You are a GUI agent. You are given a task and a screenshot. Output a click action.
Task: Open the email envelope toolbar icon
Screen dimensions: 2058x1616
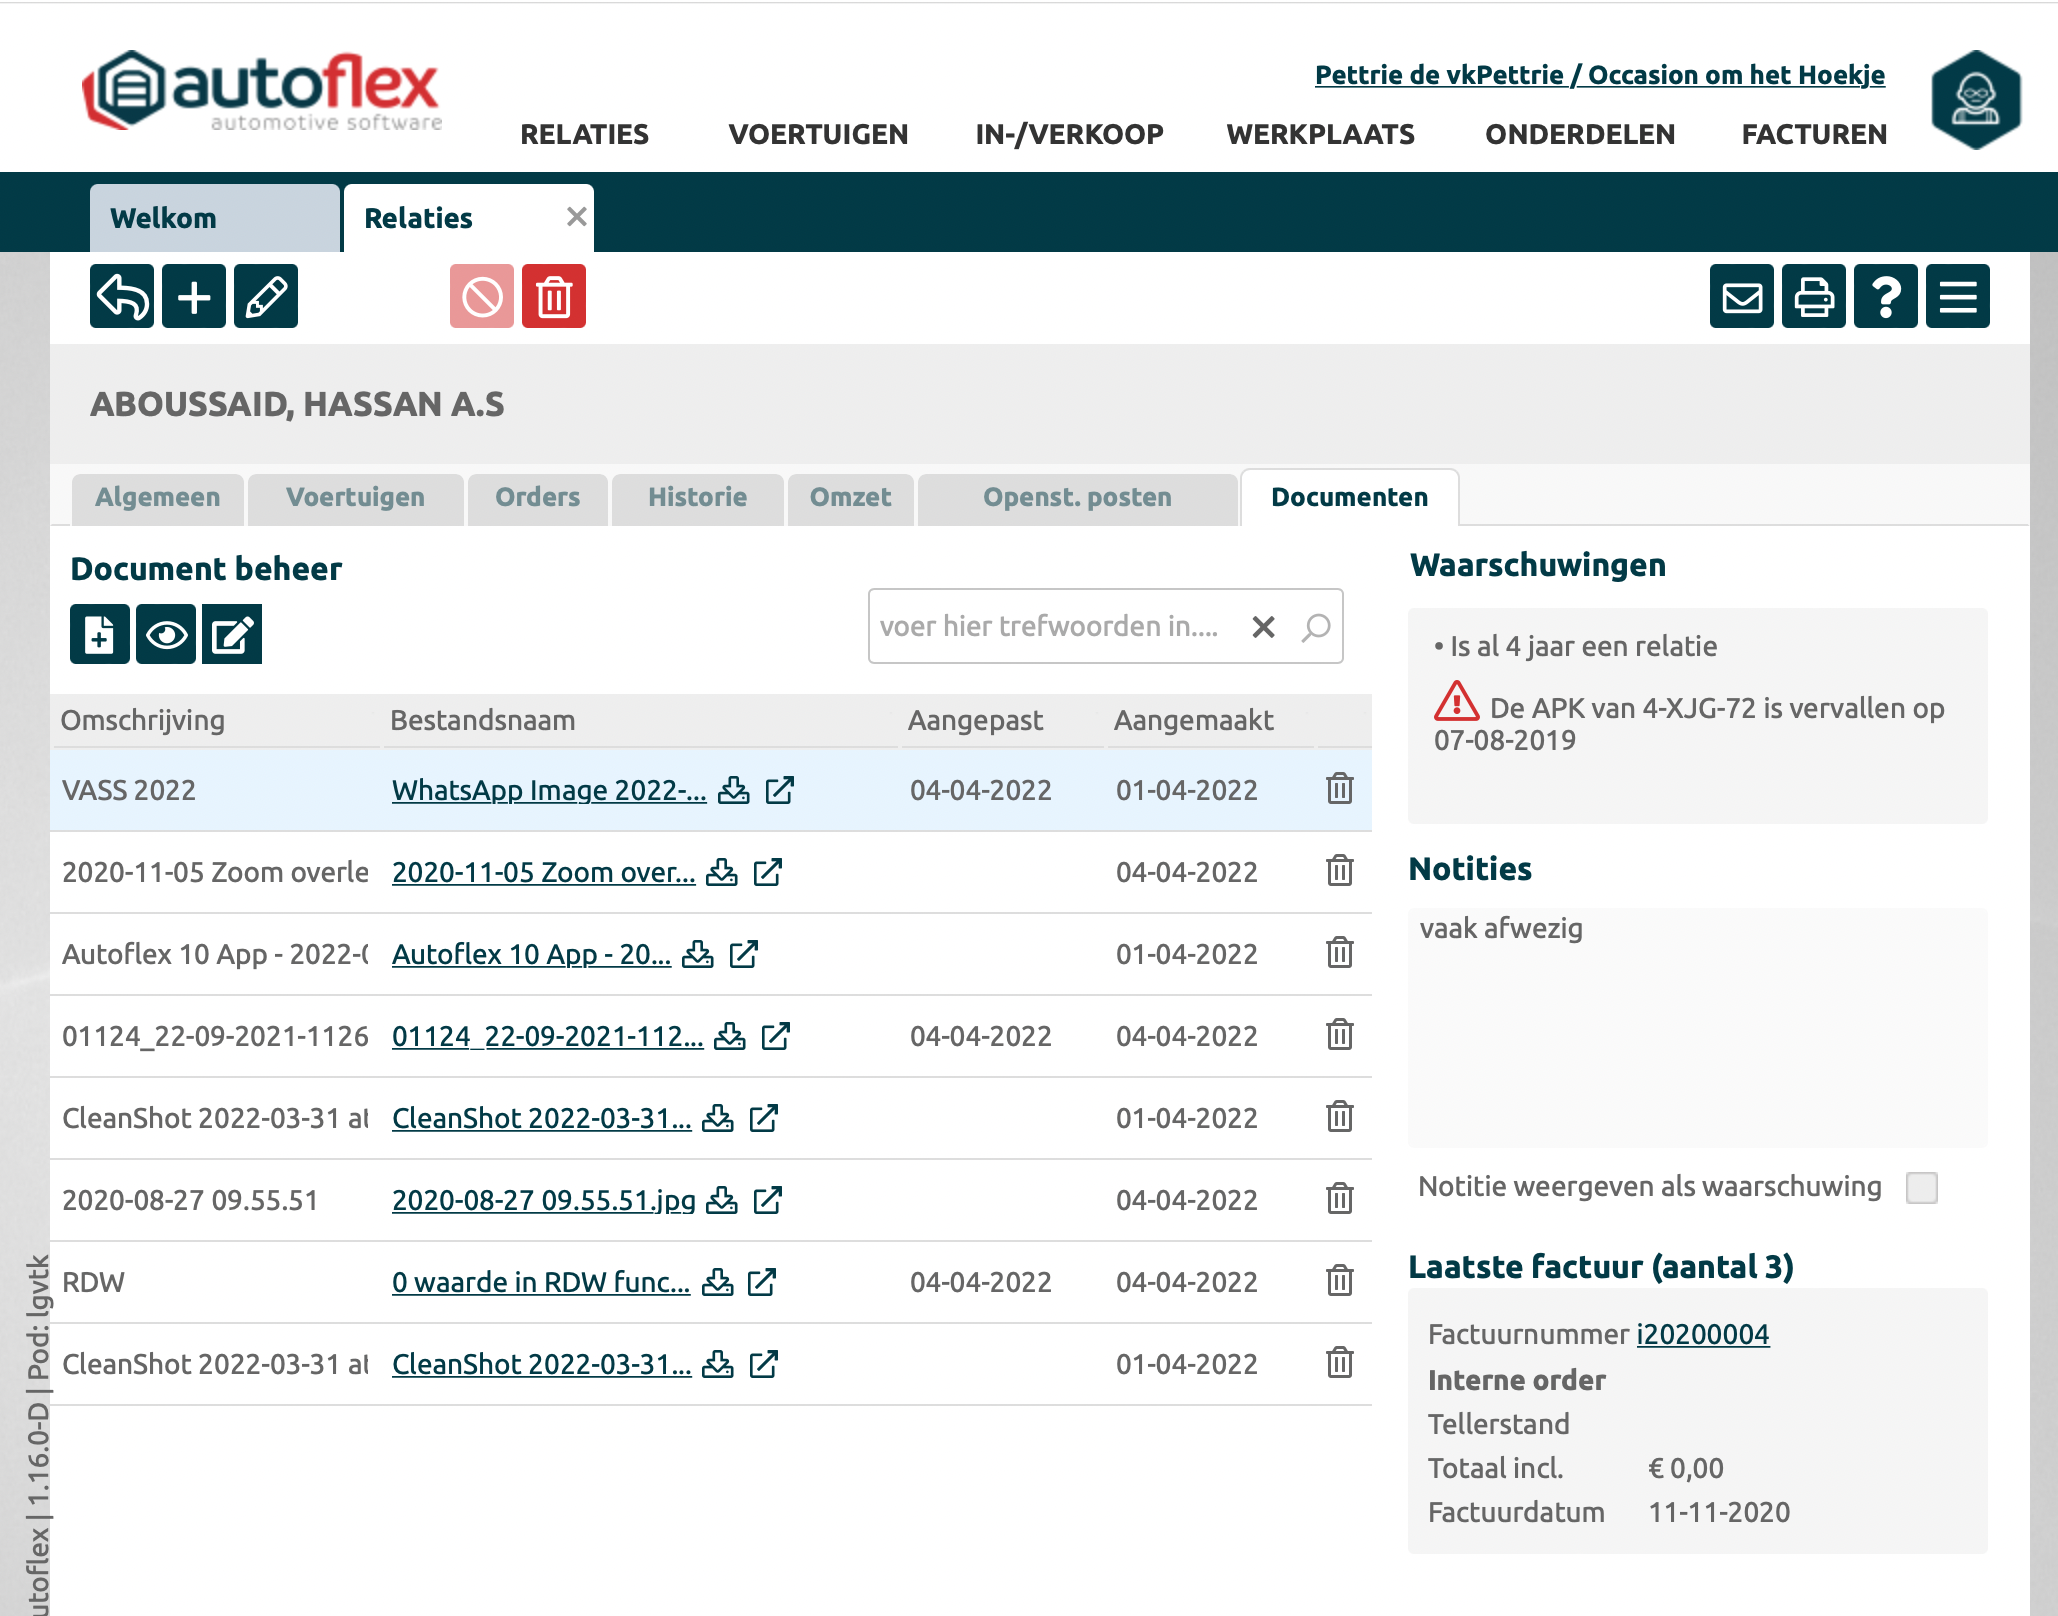[x=1742, y=296]
